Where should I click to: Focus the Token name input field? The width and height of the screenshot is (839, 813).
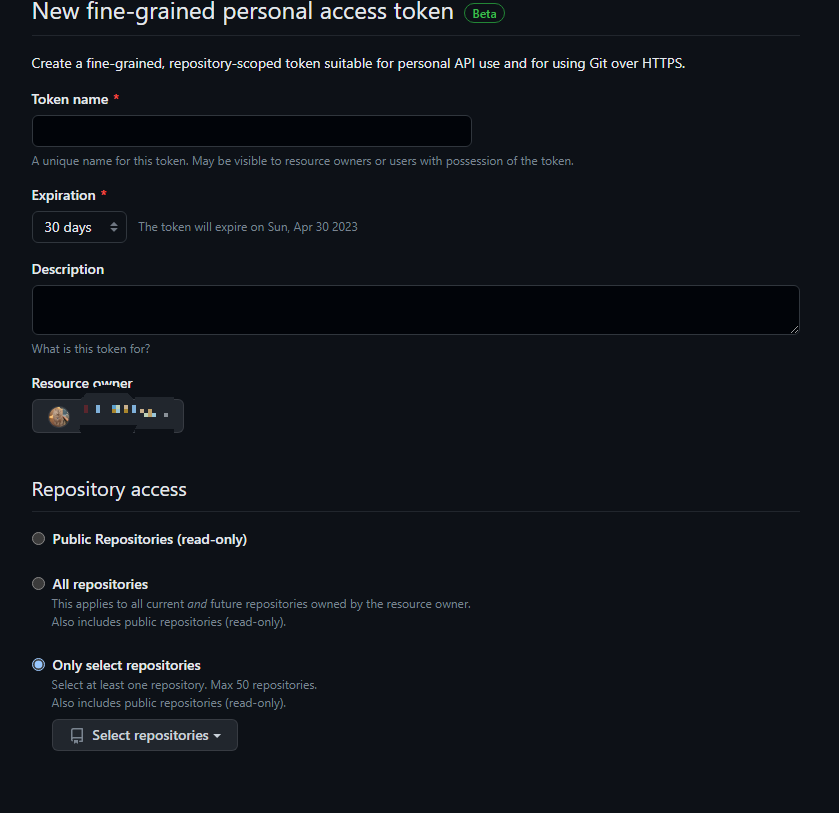[251, 131]
